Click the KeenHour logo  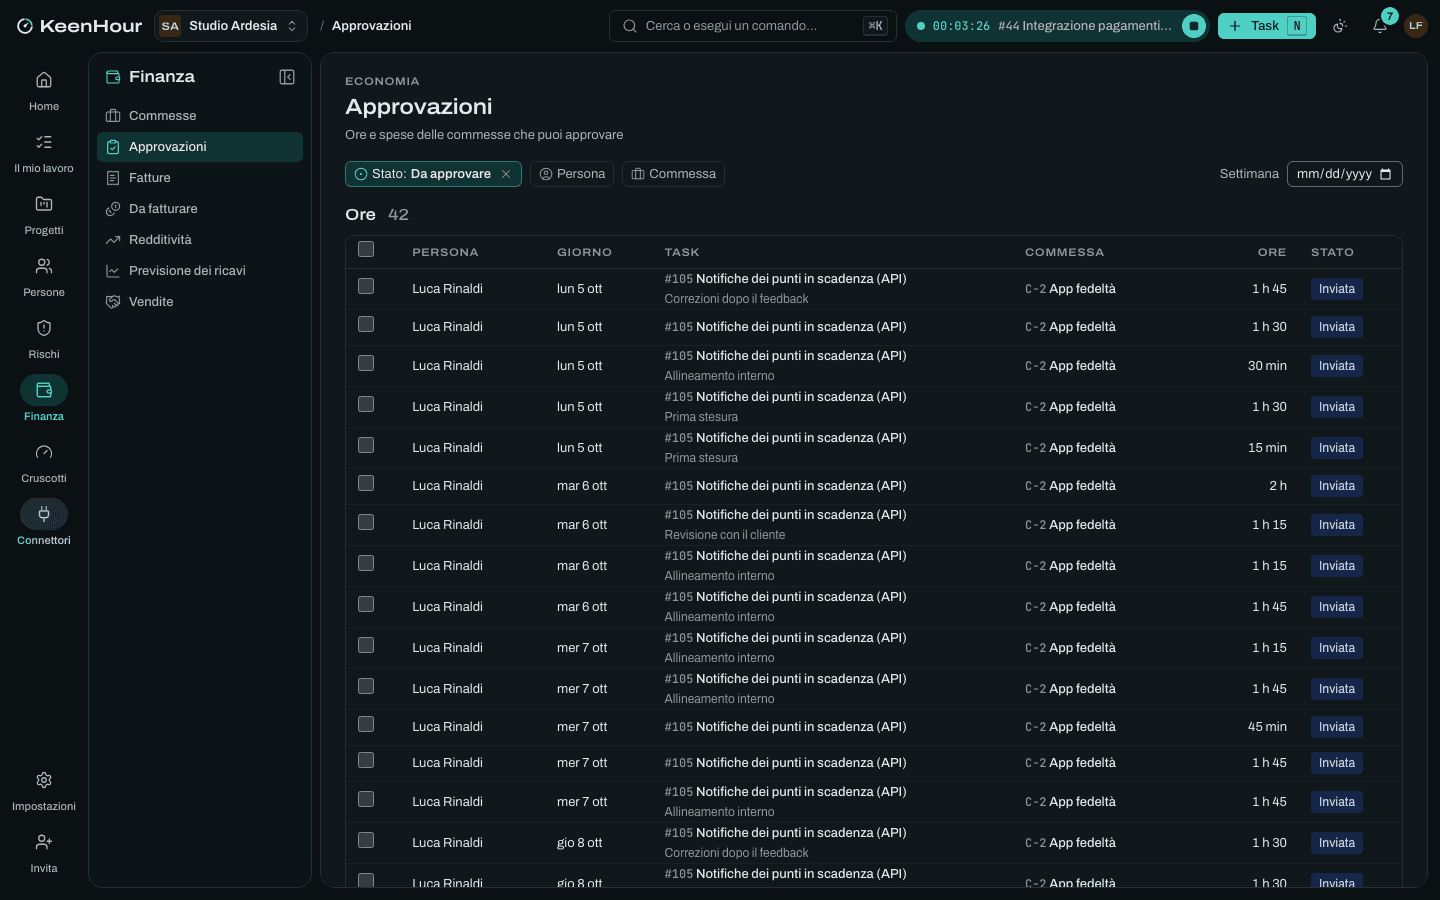tap(80, 26)
